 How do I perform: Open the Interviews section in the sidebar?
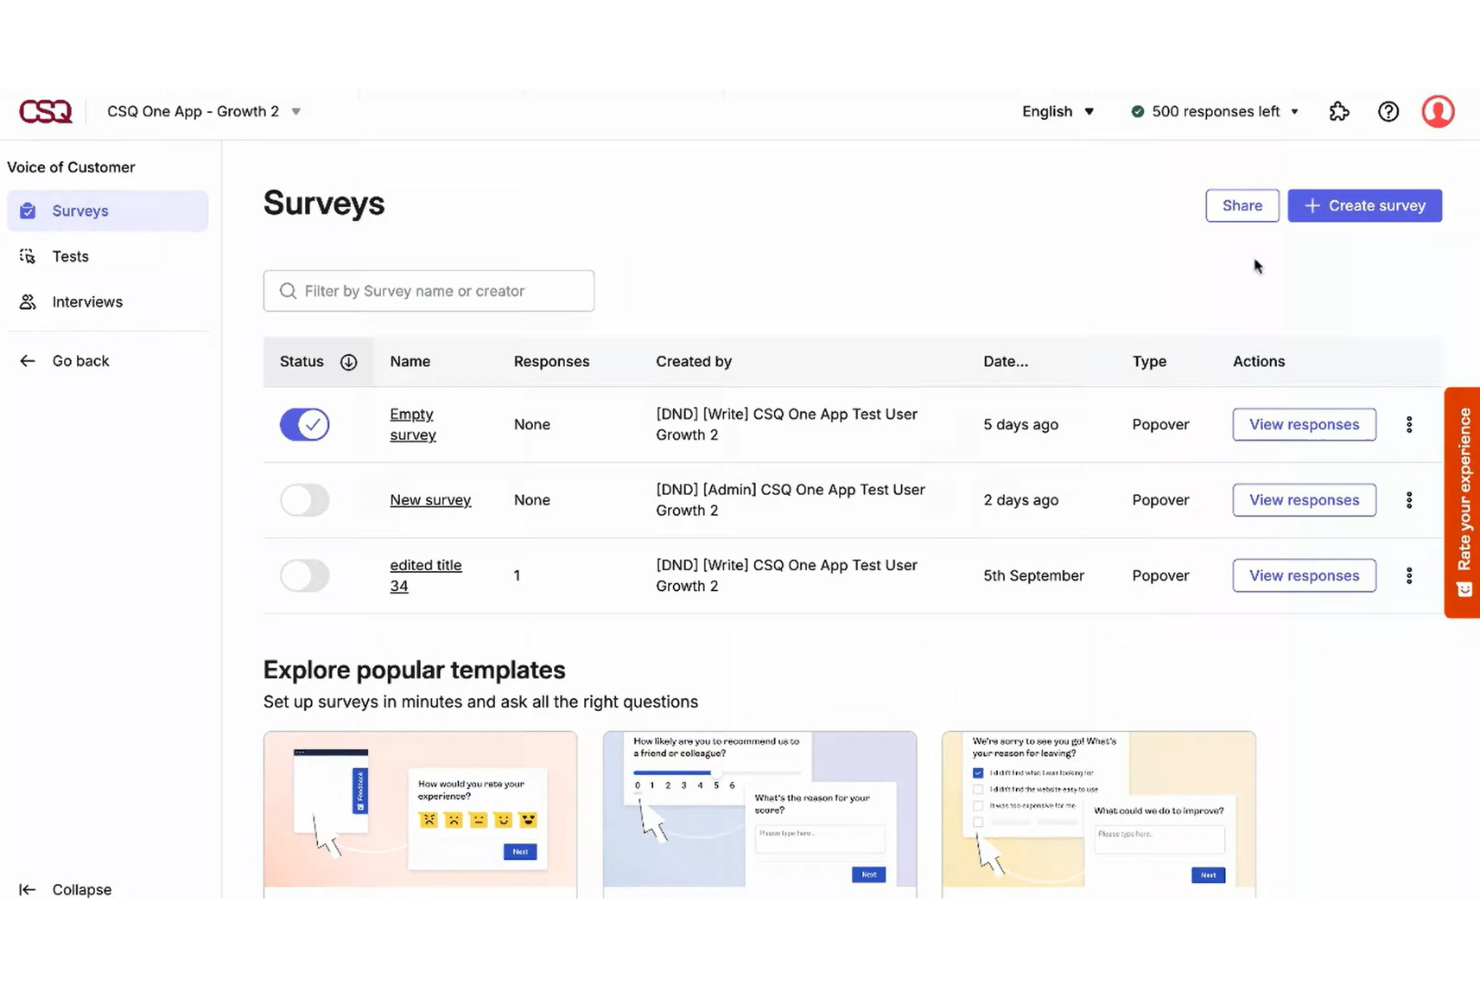click(x=86, y=301)
